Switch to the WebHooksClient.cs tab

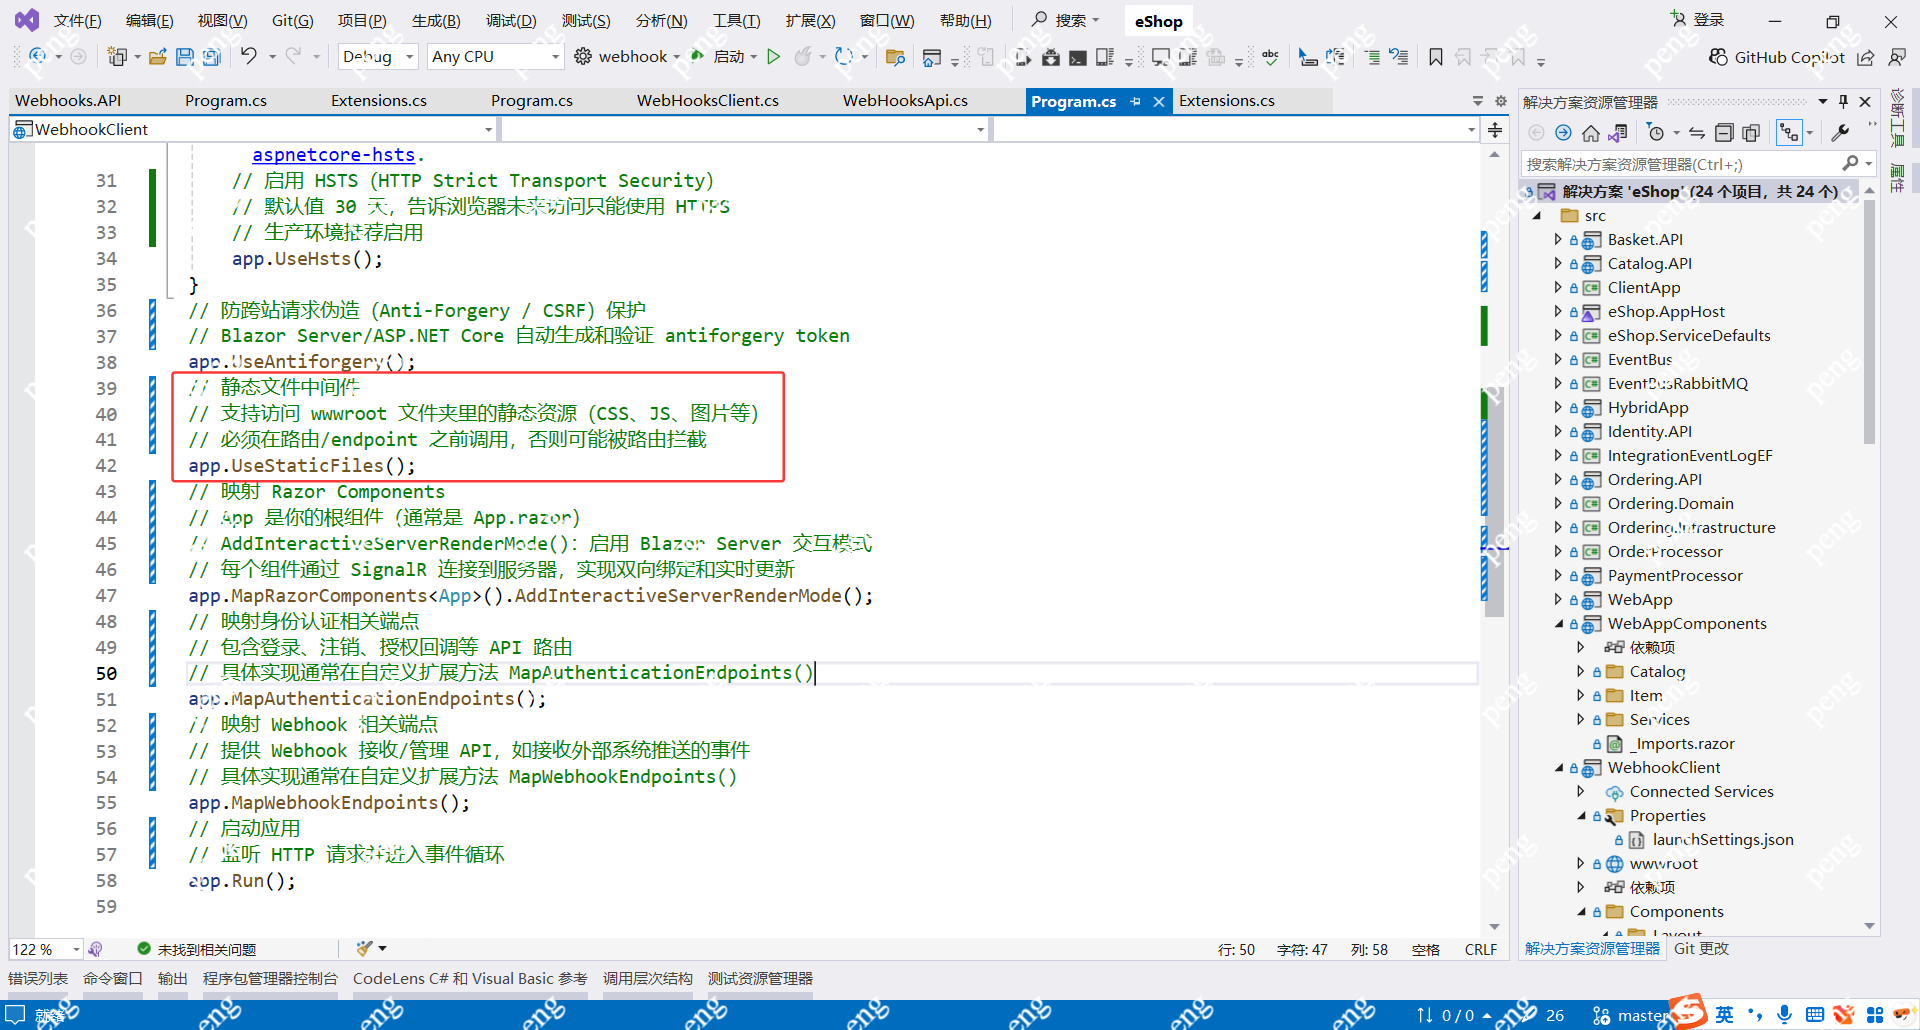[708, 101]
